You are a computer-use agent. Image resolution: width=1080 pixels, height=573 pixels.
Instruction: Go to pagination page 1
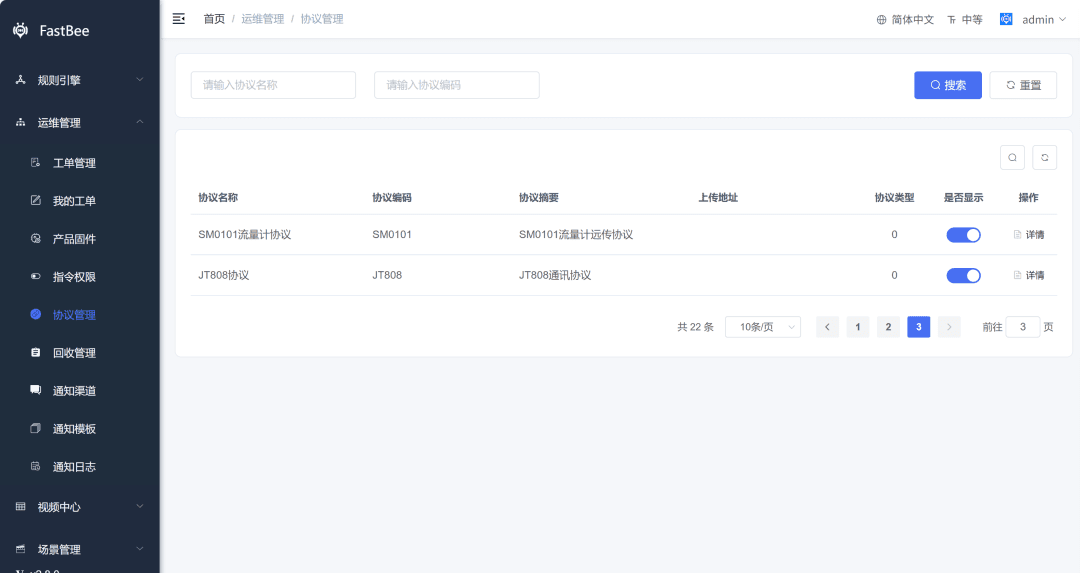[858, 326]
